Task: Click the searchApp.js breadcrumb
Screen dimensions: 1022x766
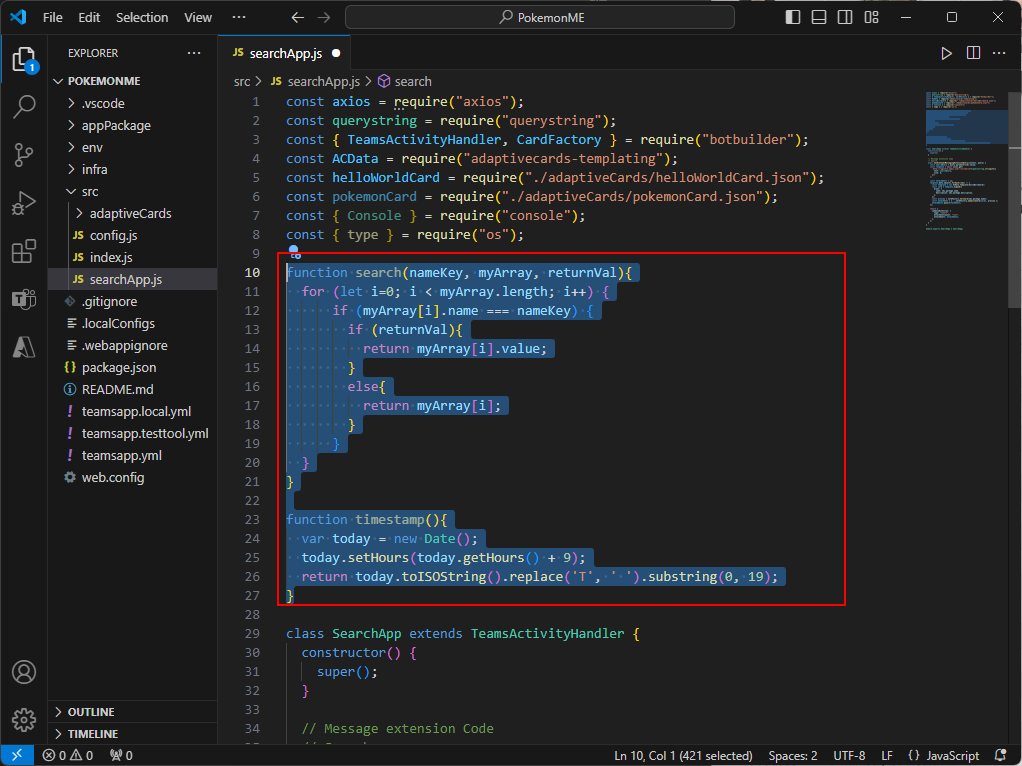Action: pyautogui.click(x=315, y=81)
